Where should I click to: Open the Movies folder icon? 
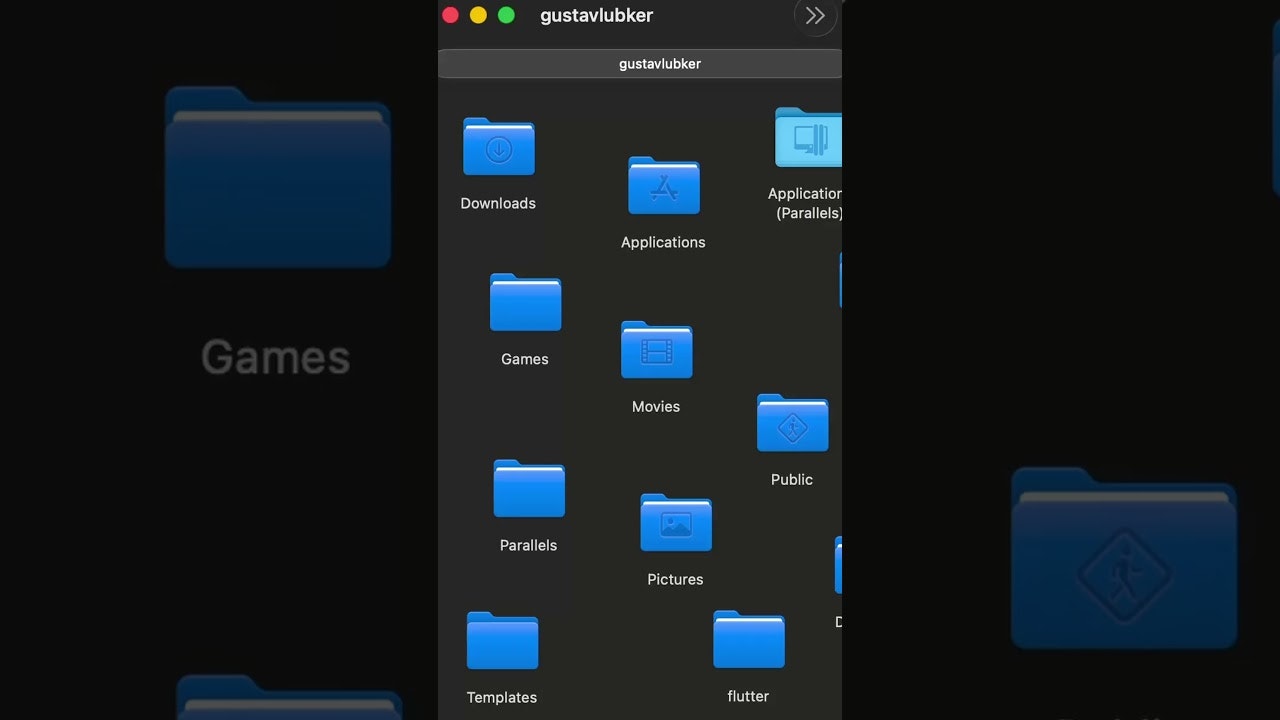click(x=656, y=350)
